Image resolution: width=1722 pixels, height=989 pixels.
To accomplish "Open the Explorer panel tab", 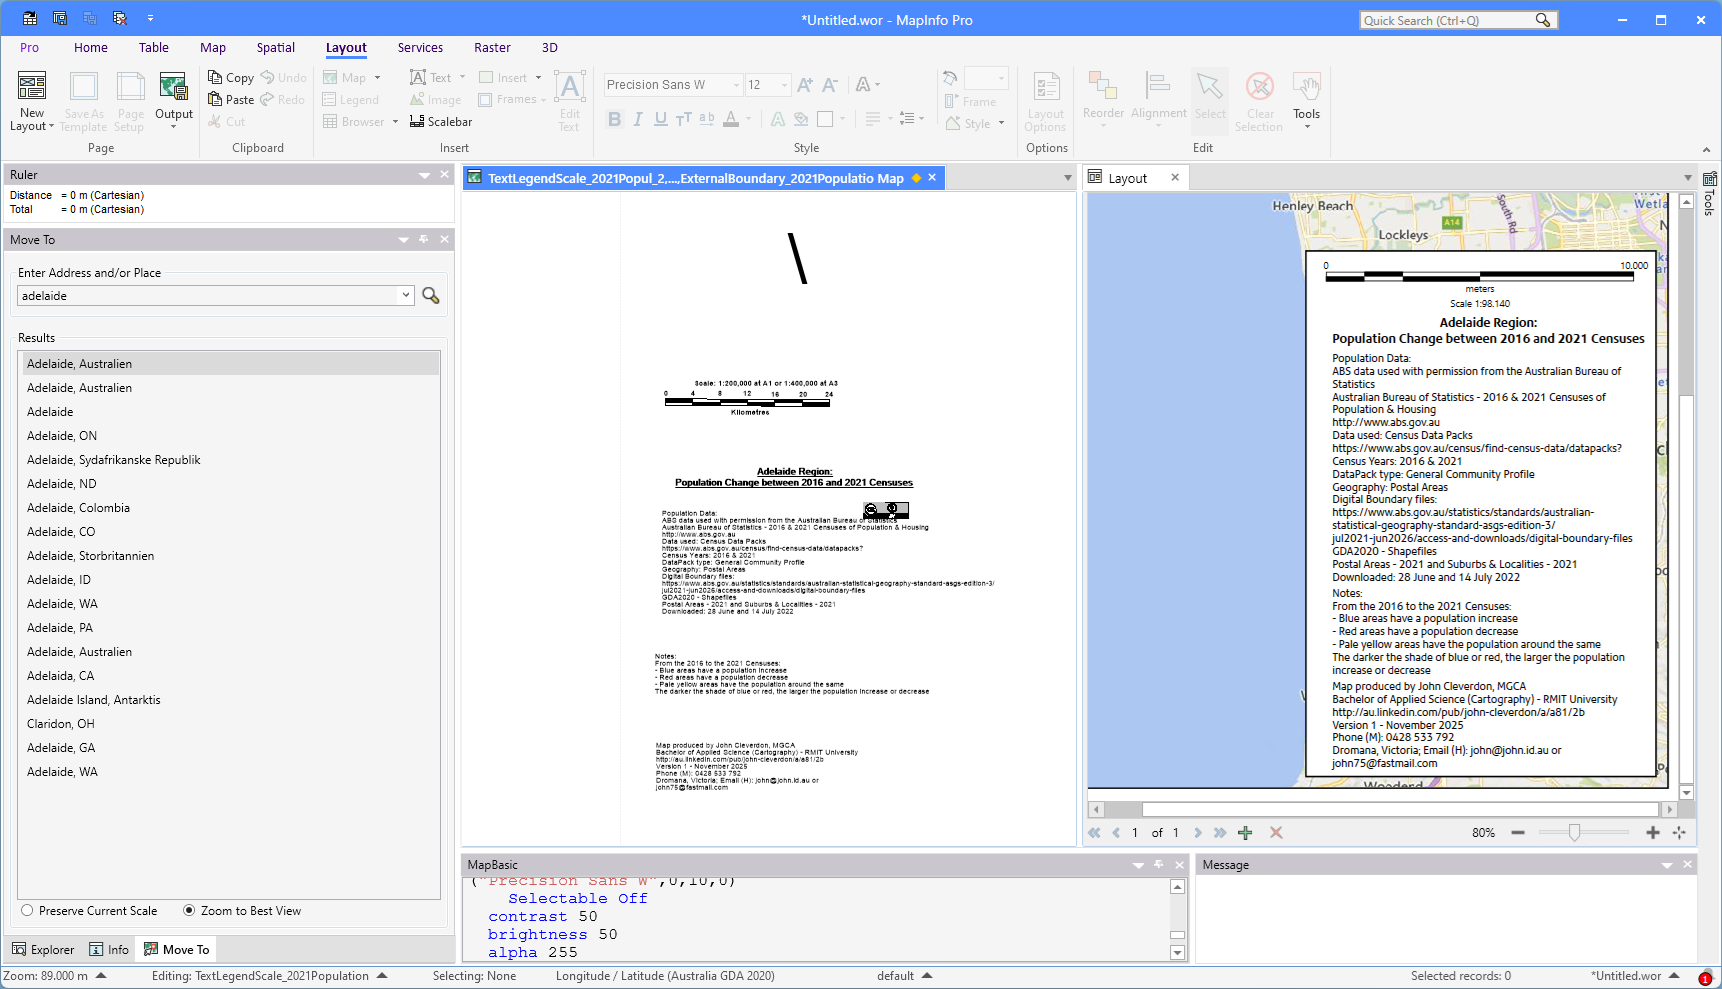I will (x=43, y=950).
